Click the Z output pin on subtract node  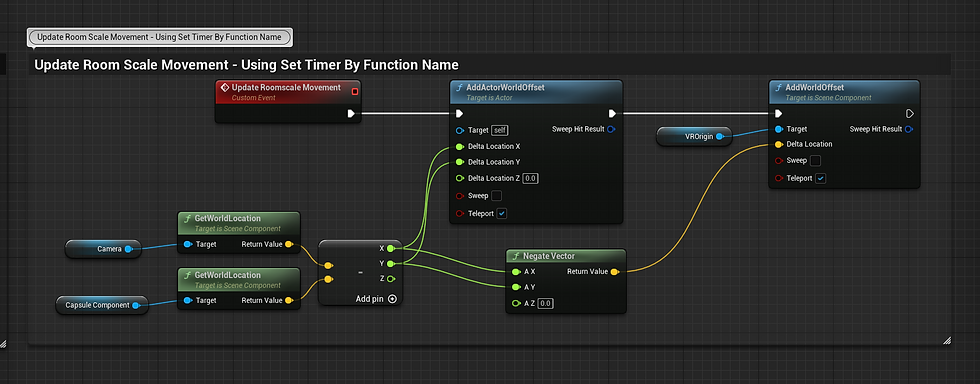point(391,278)
